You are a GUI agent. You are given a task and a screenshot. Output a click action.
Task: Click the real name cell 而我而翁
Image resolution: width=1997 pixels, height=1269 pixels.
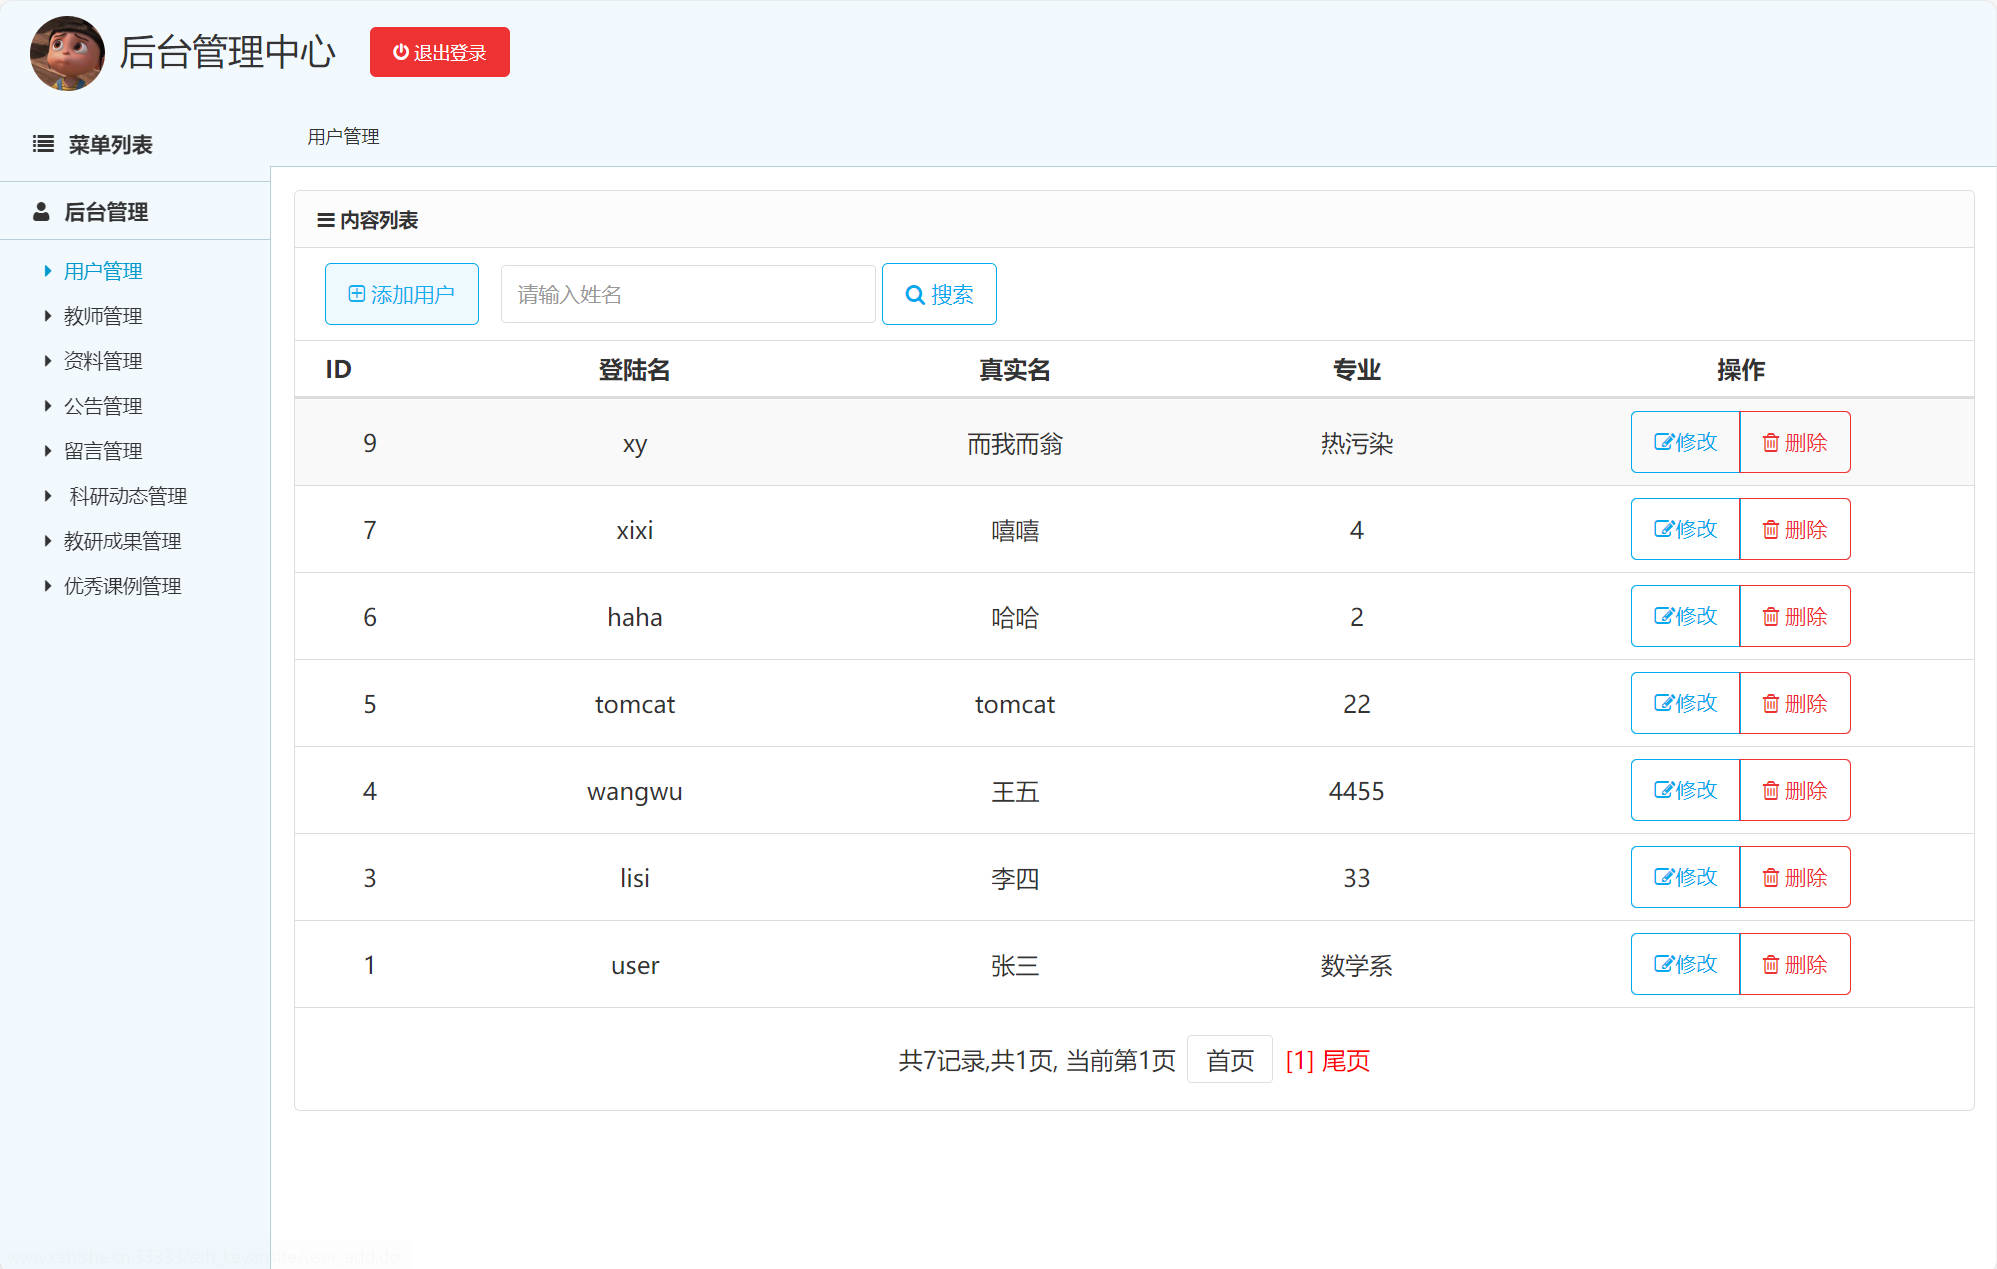[1014, 443]
